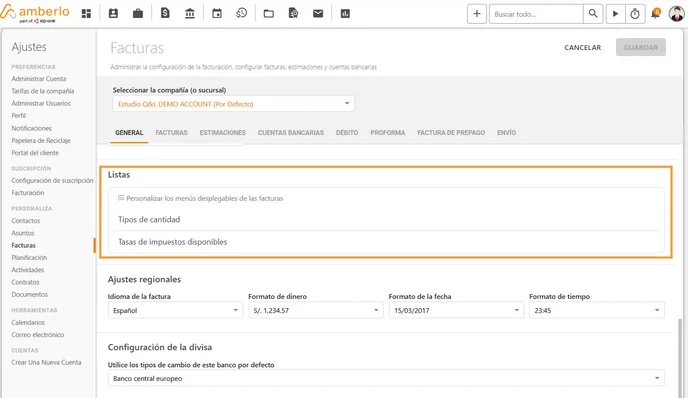
Task: Open Contactos customization settings
Action: tap(25, 221)
